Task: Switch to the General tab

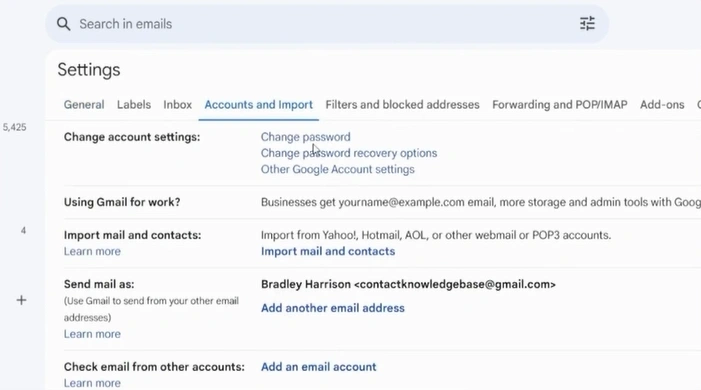Action: click(x=84, y=105)
